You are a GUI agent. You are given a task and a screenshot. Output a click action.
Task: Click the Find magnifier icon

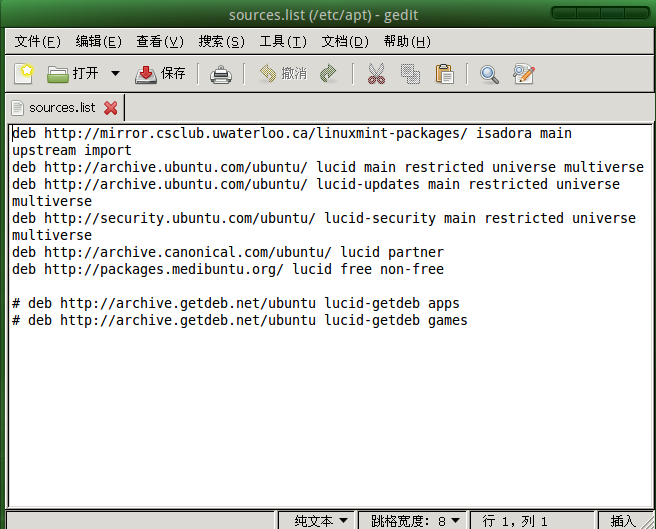click(x=489, y=74)
